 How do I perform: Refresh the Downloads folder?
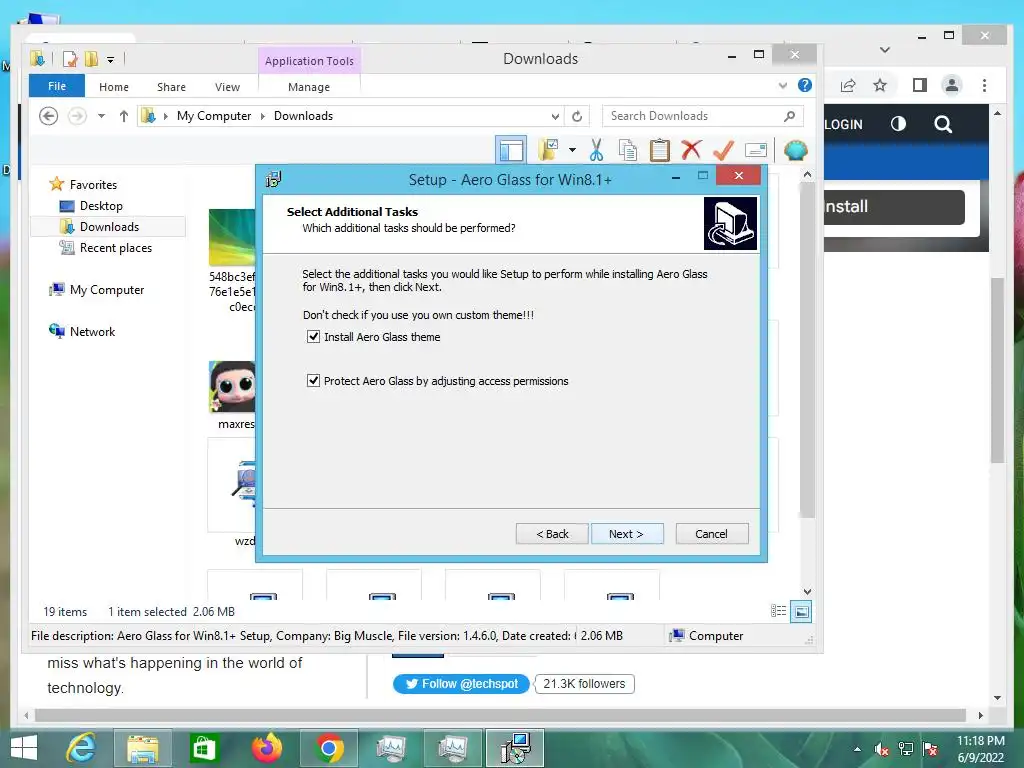click(x=577, y=116)
